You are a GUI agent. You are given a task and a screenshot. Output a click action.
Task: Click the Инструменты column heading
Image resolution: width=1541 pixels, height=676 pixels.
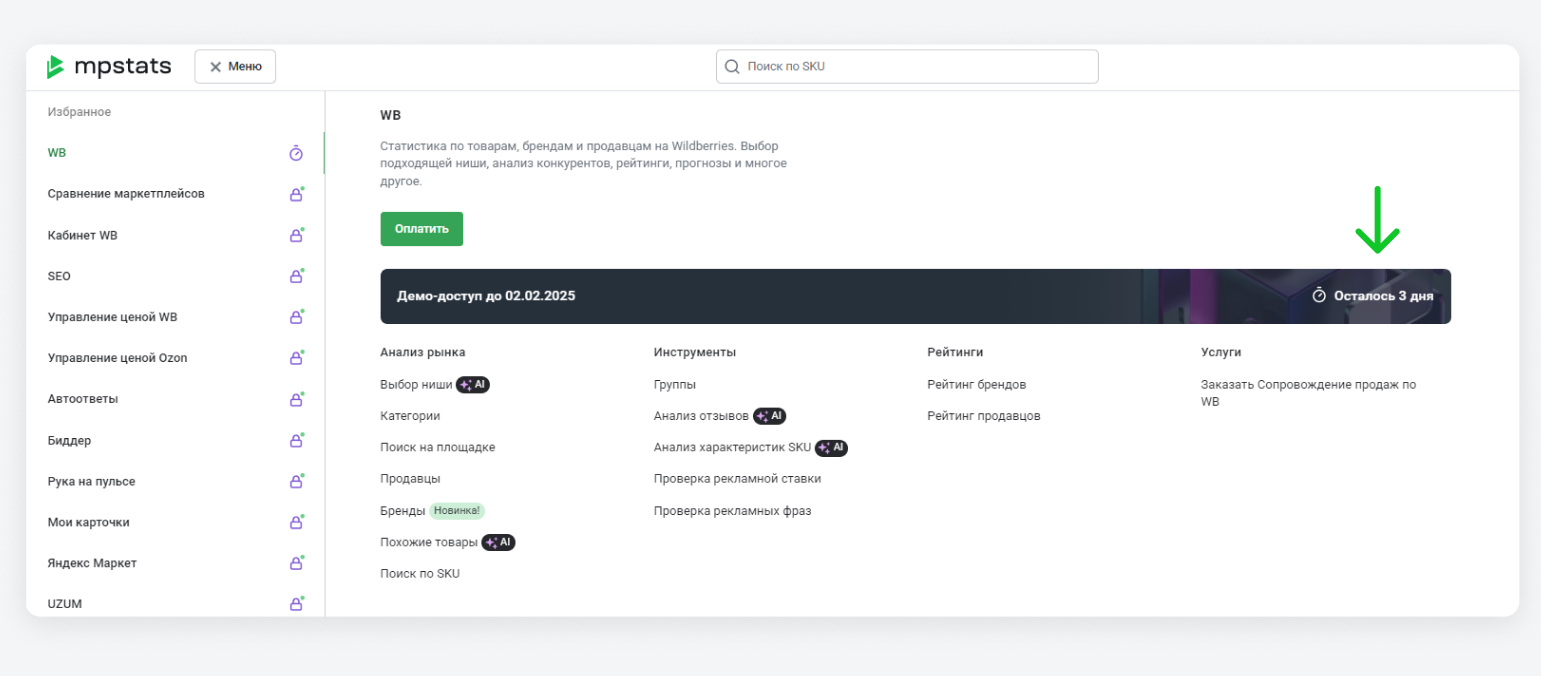tap(695, 352)
